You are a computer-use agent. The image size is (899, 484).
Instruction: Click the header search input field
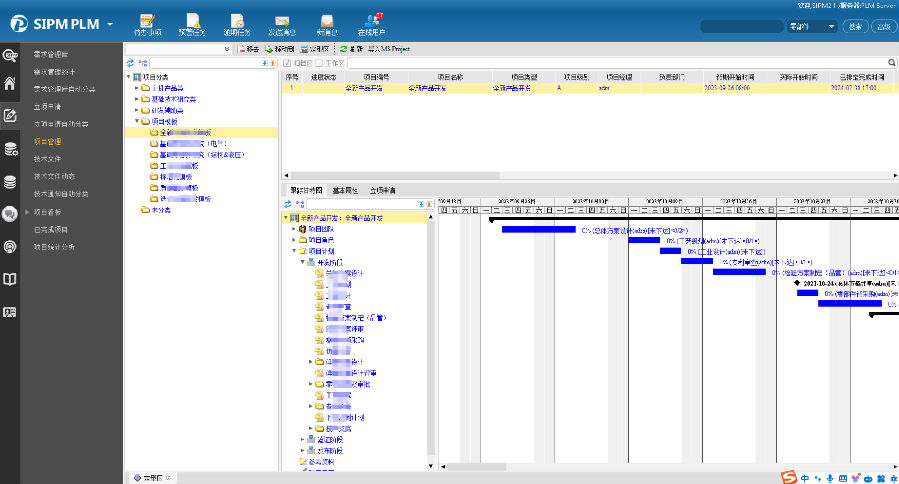point(741,27)
